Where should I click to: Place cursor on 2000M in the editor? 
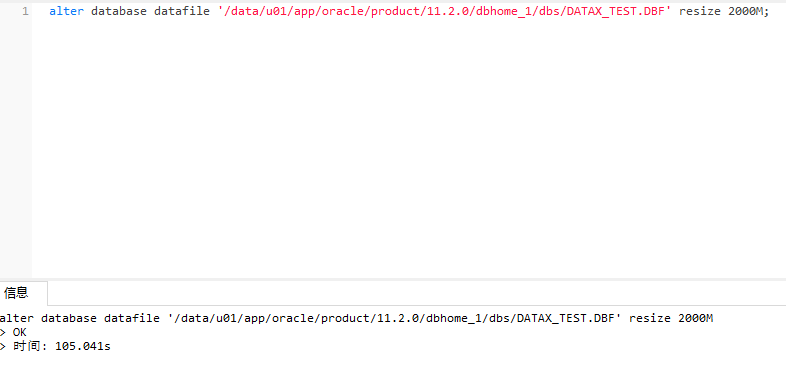tap(745, 11)
